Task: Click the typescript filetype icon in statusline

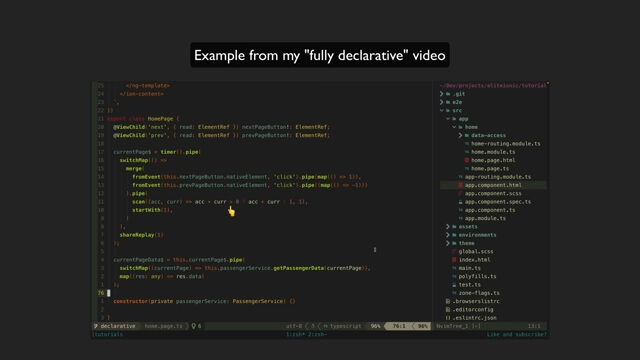Action: [x=326, y=326]
